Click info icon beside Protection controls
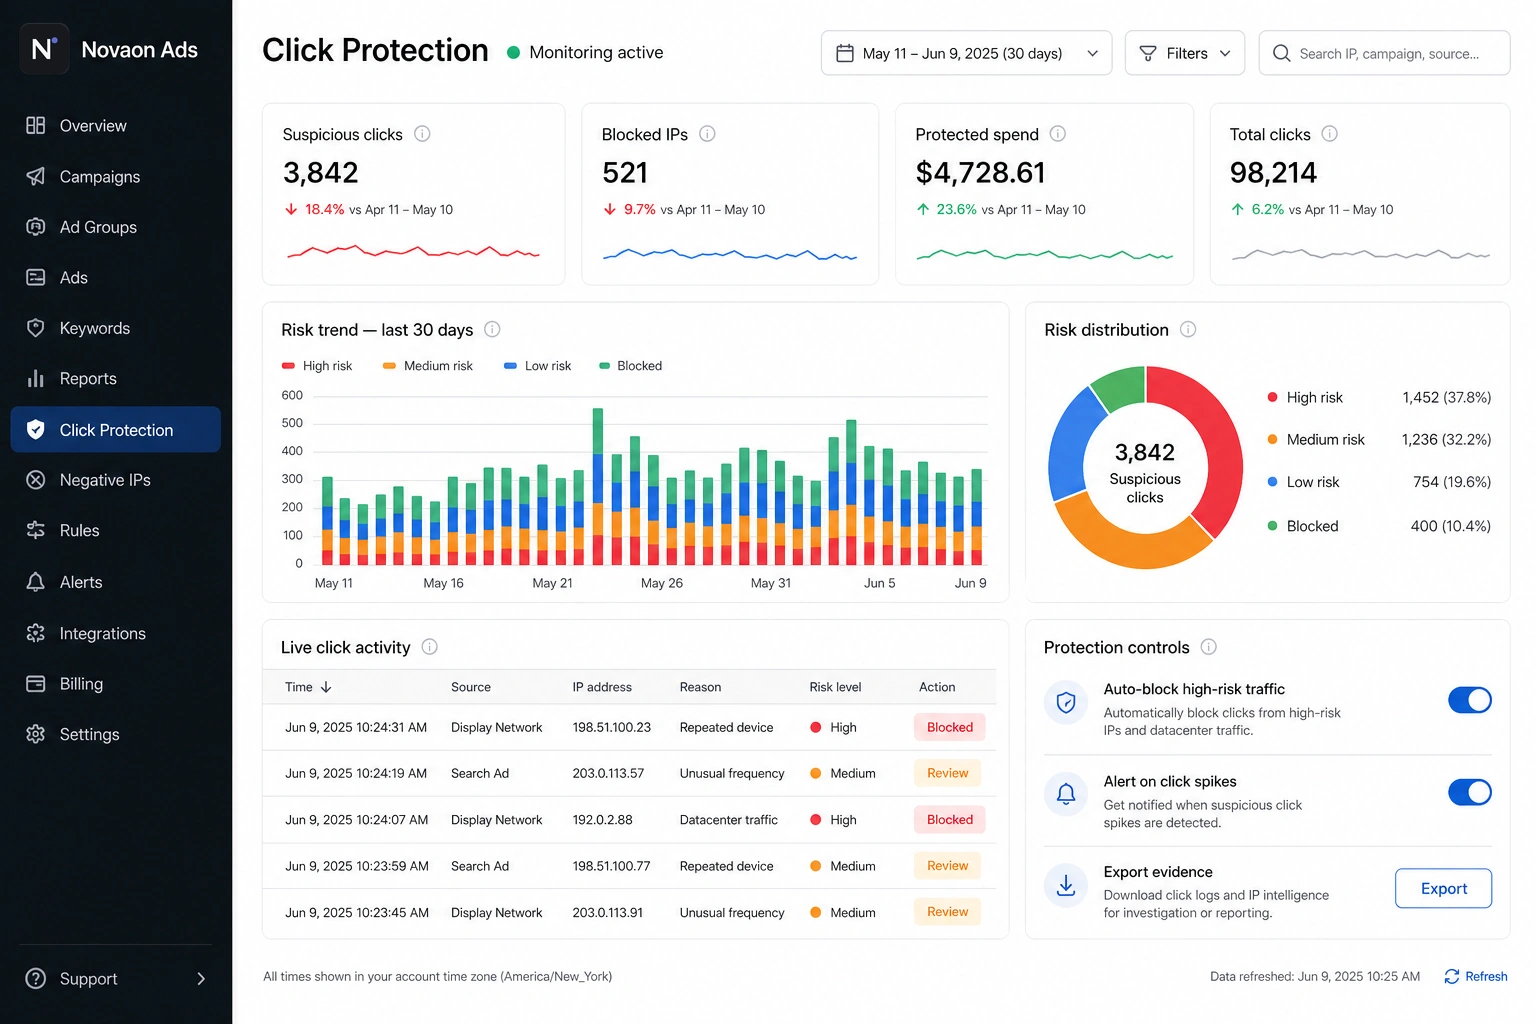The height and width of the screenshot is (1024, 1536). pyautogui.click(x=1209, y=647)
